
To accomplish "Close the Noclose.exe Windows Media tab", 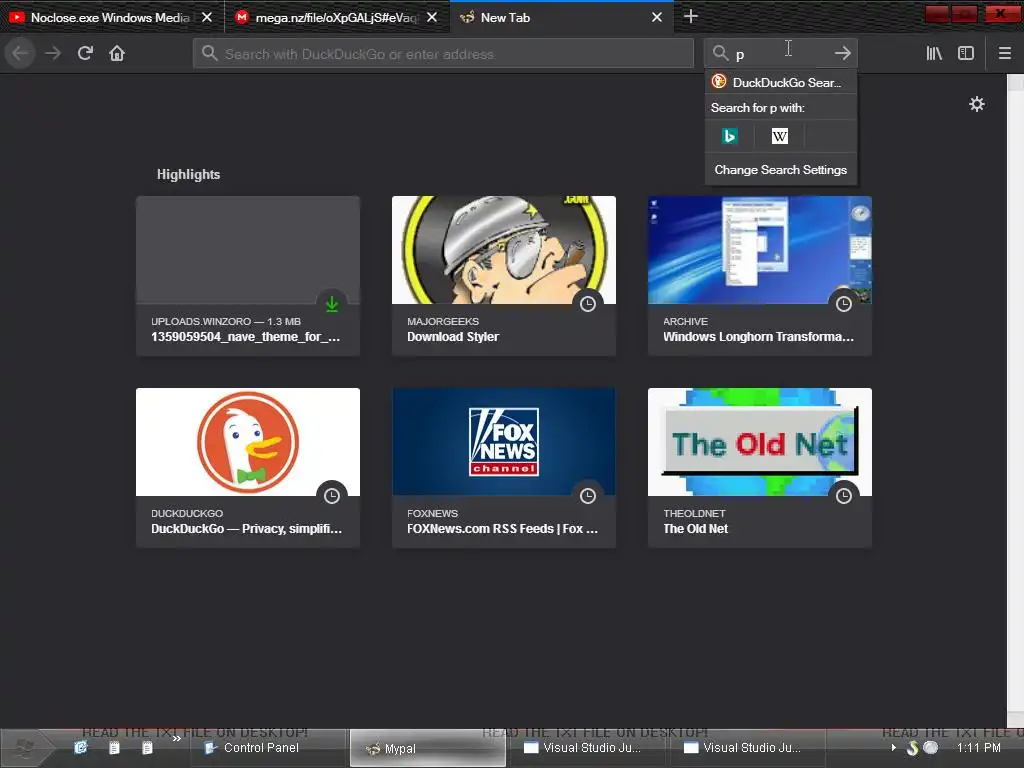I will [x=206, y=18].
